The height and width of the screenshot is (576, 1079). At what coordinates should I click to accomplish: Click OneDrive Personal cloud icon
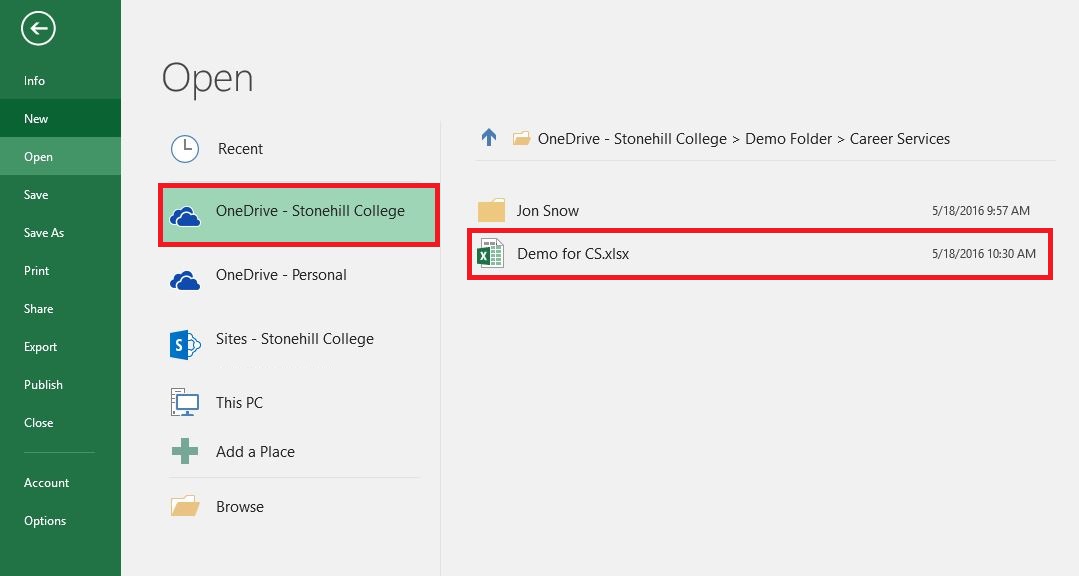(x=185, y=281)
